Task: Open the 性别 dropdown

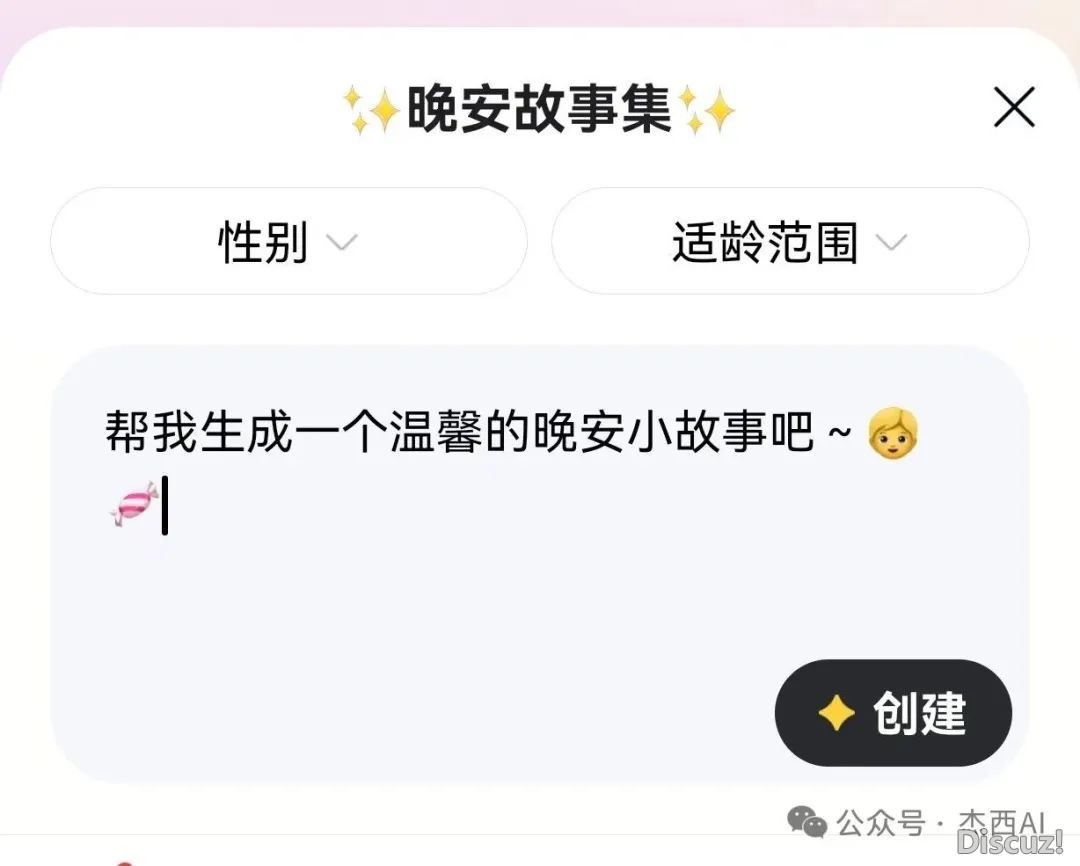Action: click(x=289, y=241)
